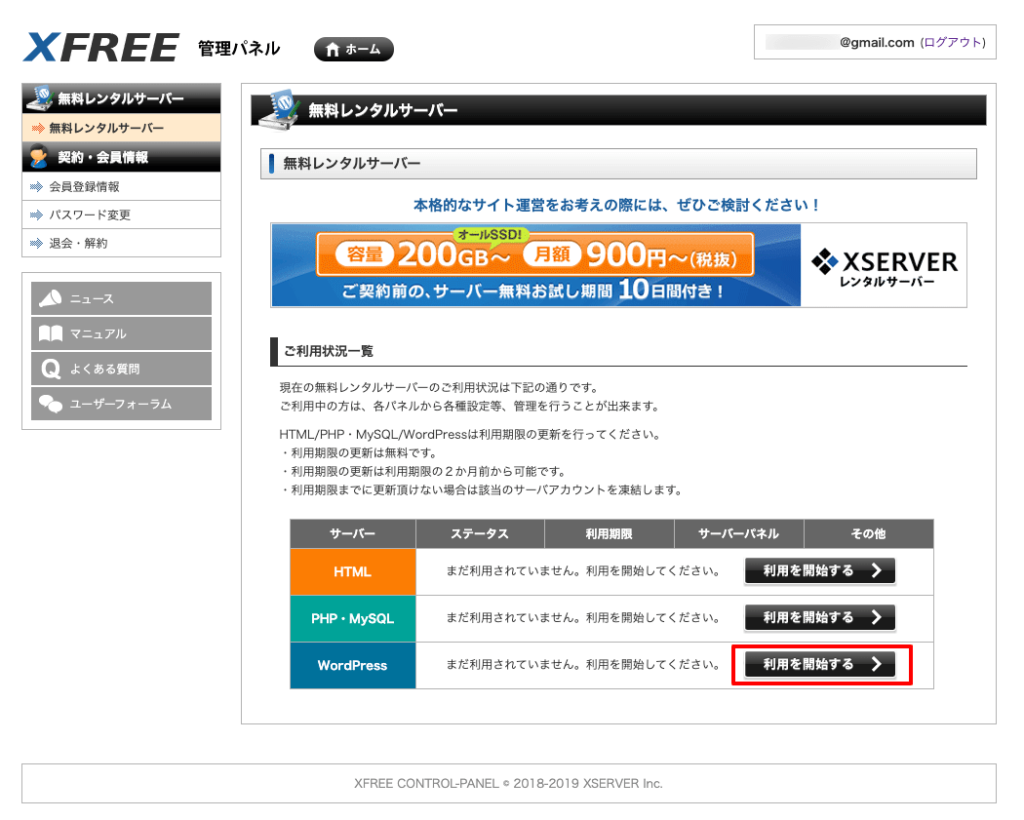The width and height of the screenshot is (1024, 820).
Task: Open the よくある質問 FAQ button
Action: click(121, 368)
